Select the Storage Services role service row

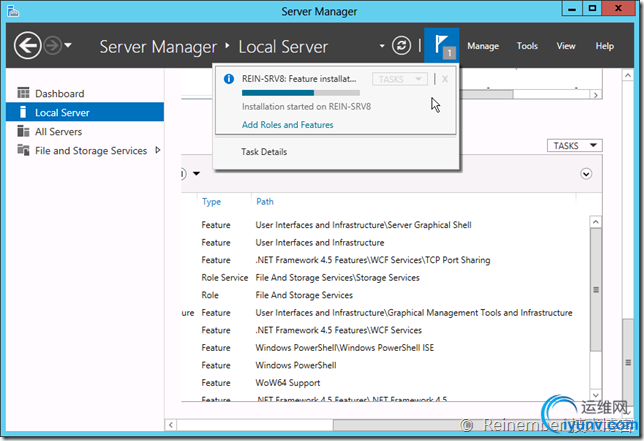(x=384, y=278)
